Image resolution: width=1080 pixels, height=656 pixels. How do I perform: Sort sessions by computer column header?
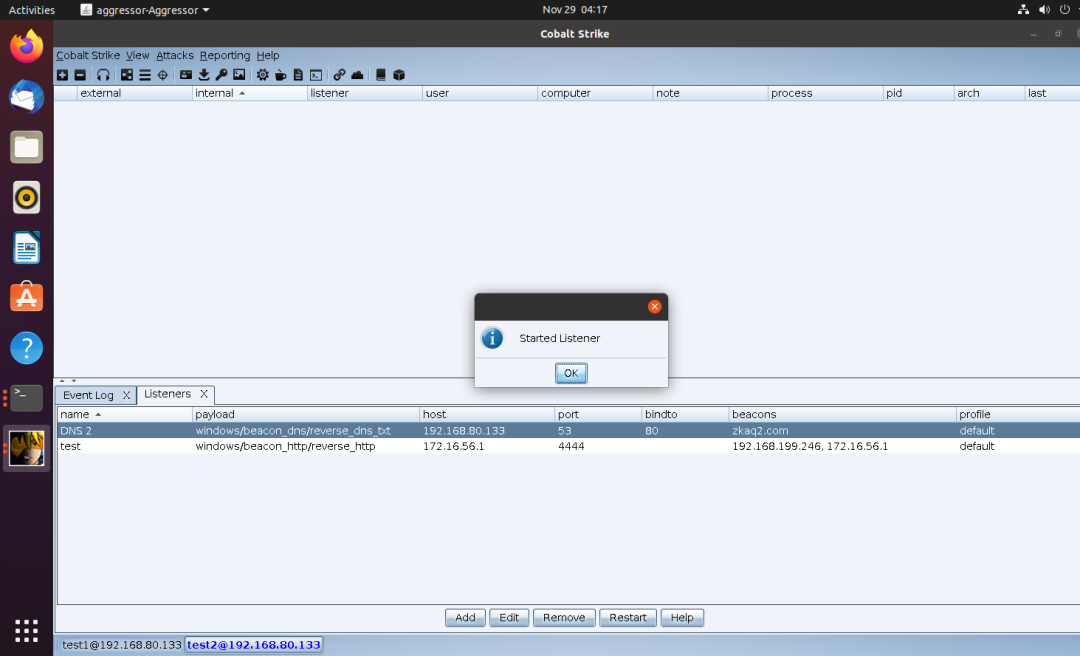[x=594, y=93]
